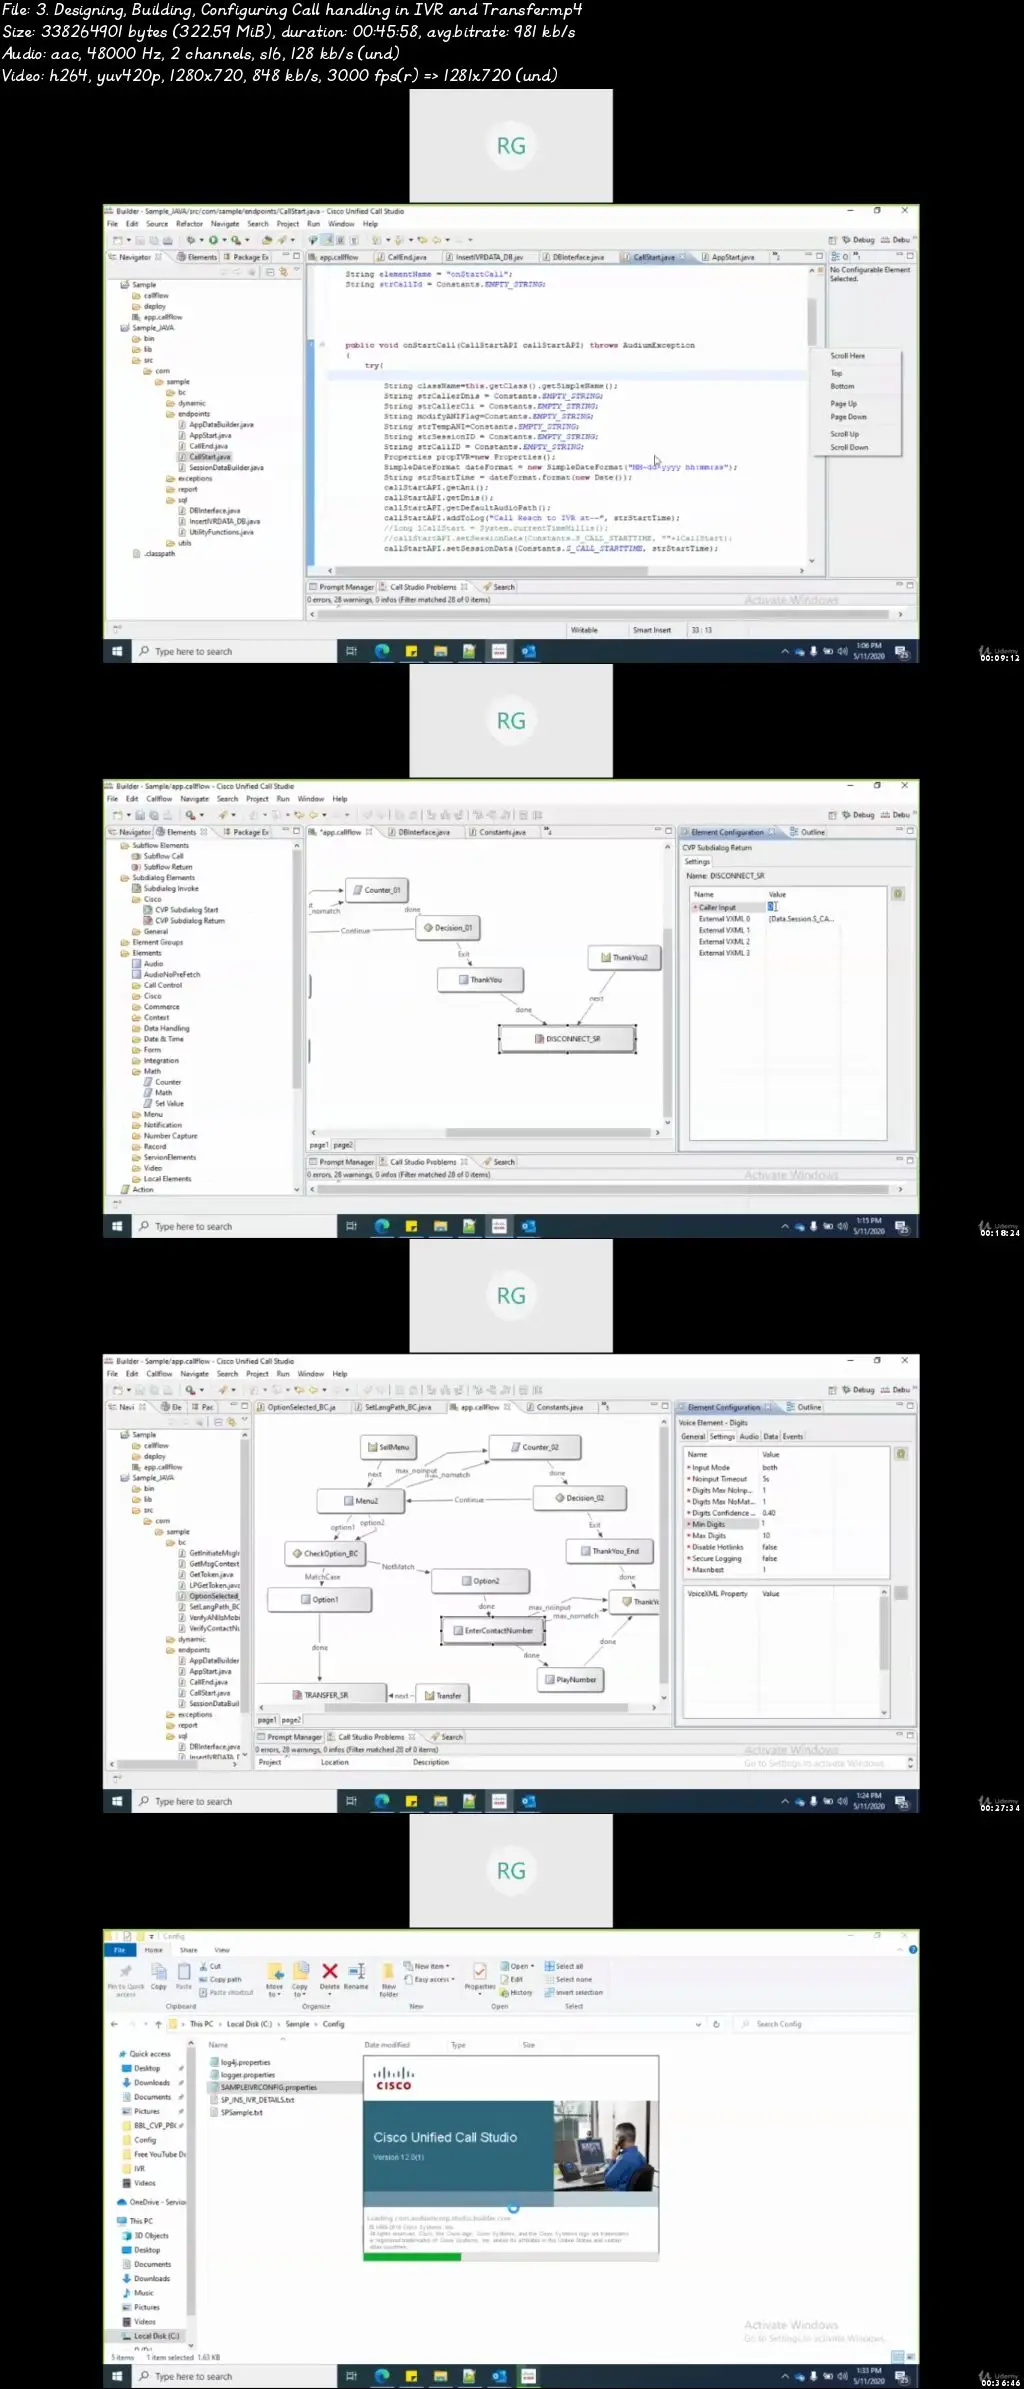Click the Caller Input value field for DISCONNECT_SR
Viewport: 1024px width, 2389px height.
tap(827, 907)
